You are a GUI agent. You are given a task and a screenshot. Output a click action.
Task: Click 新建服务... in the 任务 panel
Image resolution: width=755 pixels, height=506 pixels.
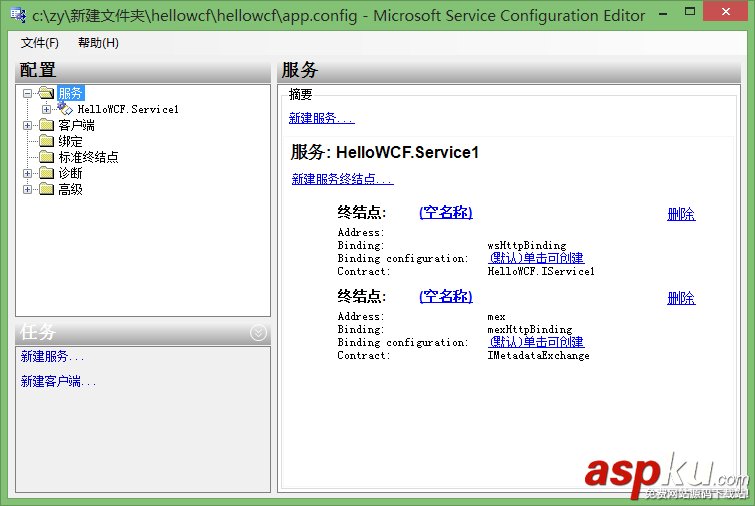point(52,357)
